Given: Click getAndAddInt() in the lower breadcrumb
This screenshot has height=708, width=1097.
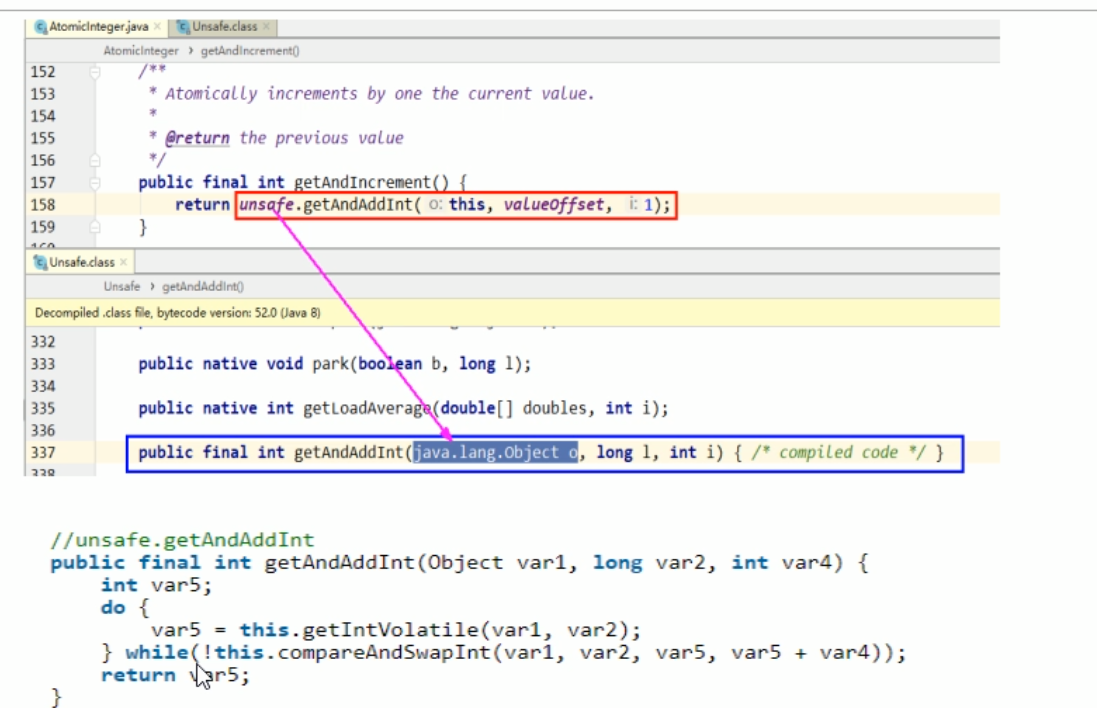Looking at the screenshot, I should pos(203,286).
